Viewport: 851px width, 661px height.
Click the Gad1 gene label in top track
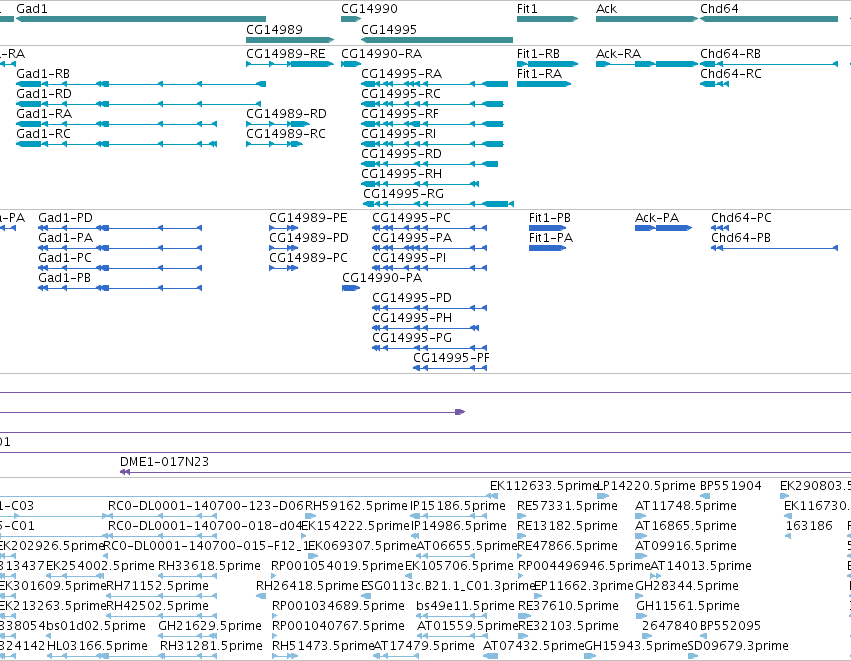click(x=32, y=9)
